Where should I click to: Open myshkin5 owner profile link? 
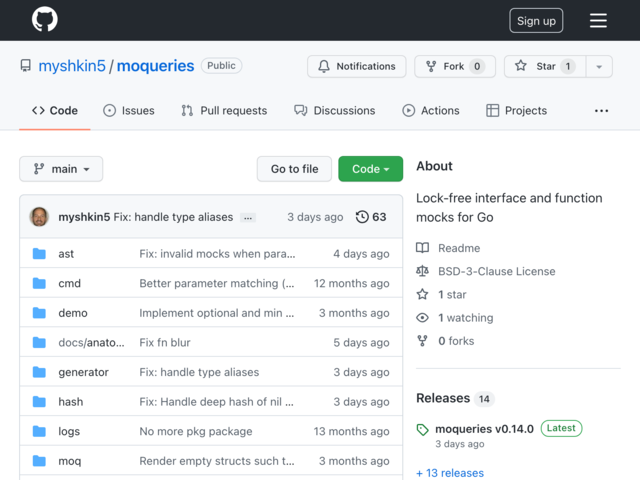[72, 66]
